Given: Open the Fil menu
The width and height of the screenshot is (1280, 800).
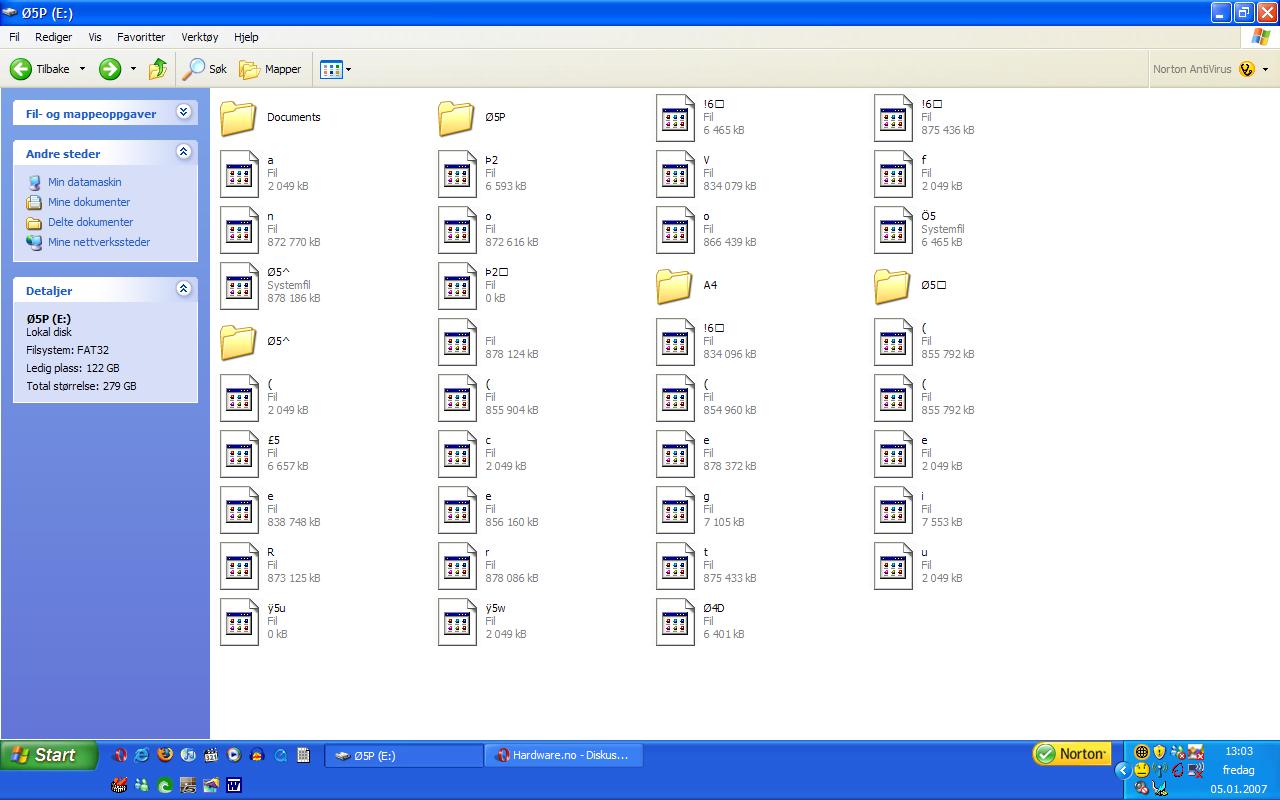Looking at the screenshot, I should click(14, 37).
